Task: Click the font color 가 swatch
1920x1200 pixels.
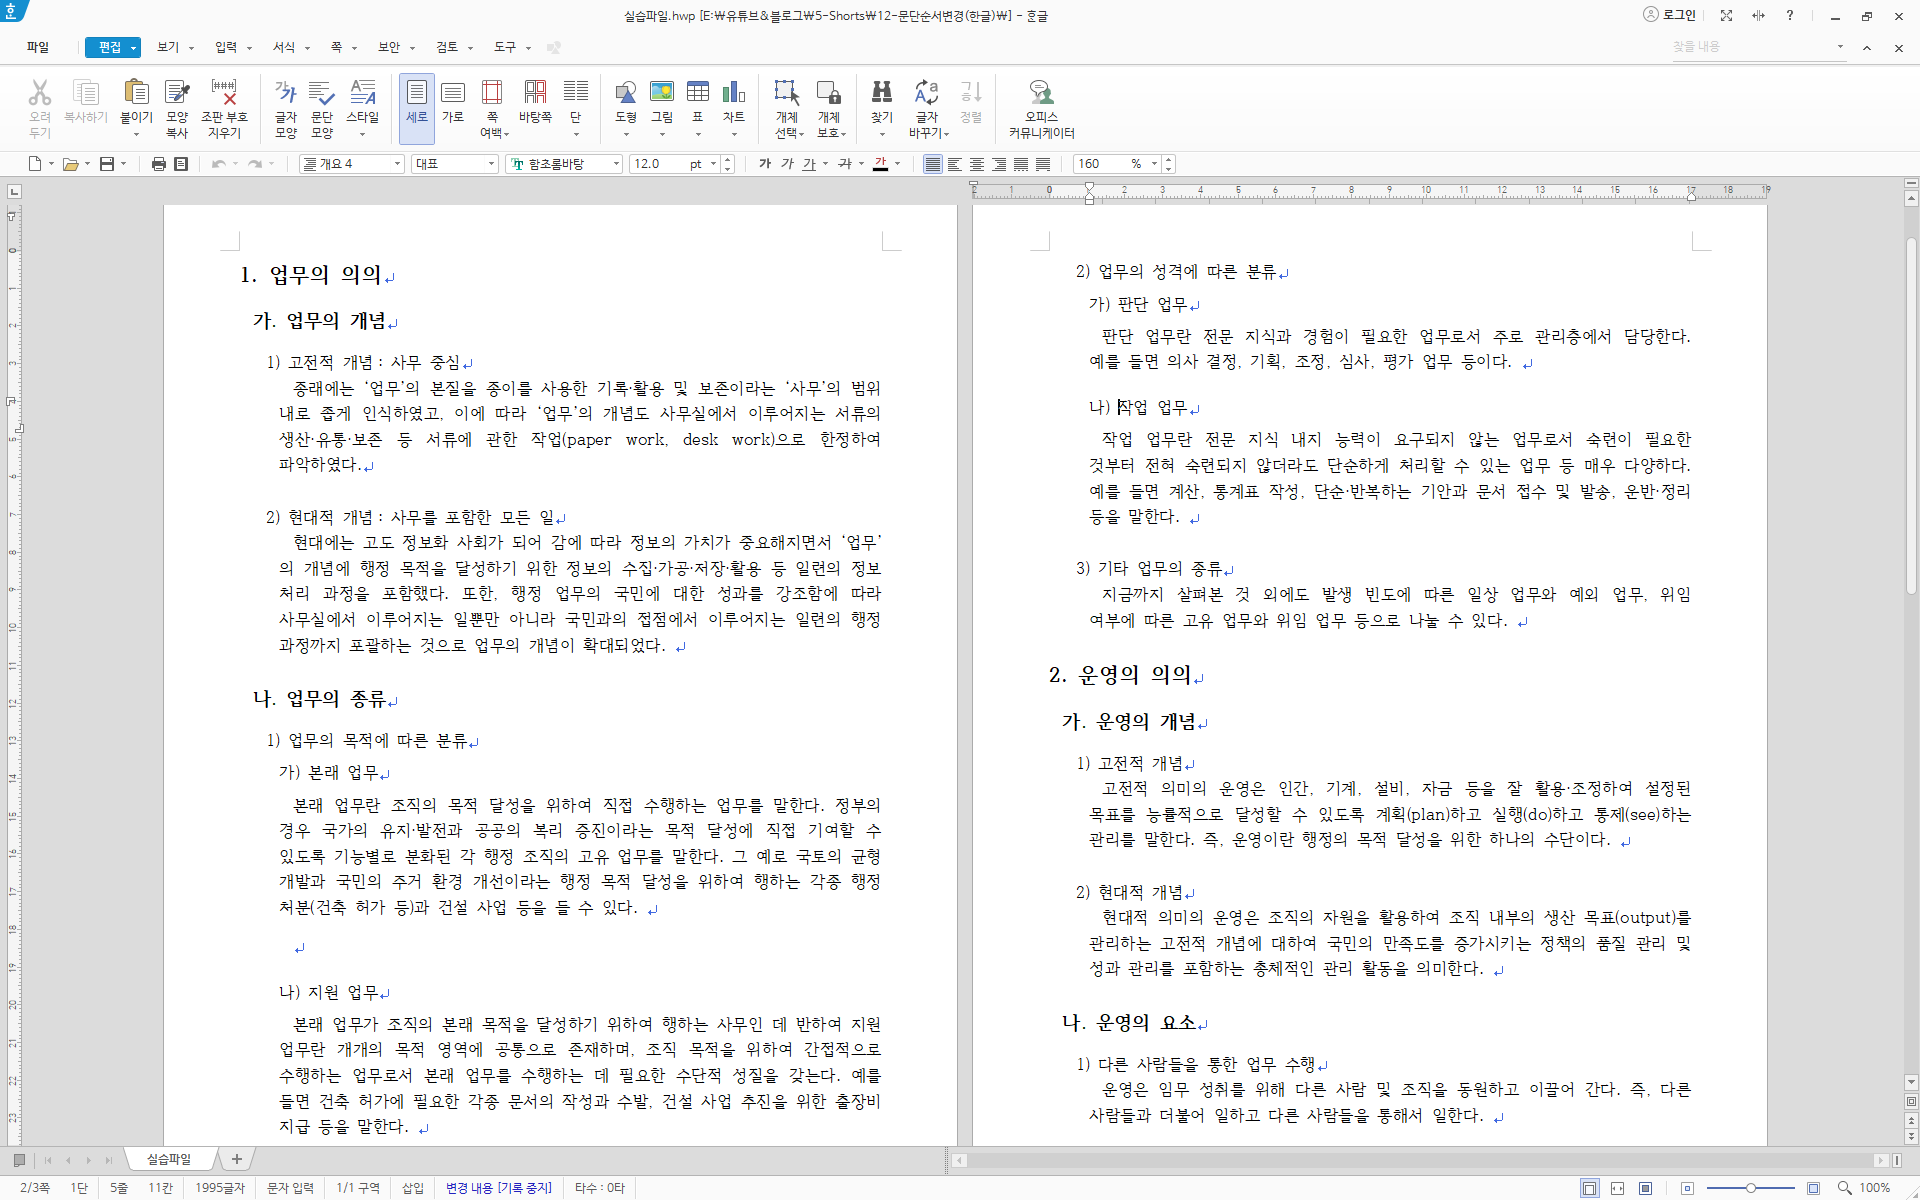Action: (880, 164)
